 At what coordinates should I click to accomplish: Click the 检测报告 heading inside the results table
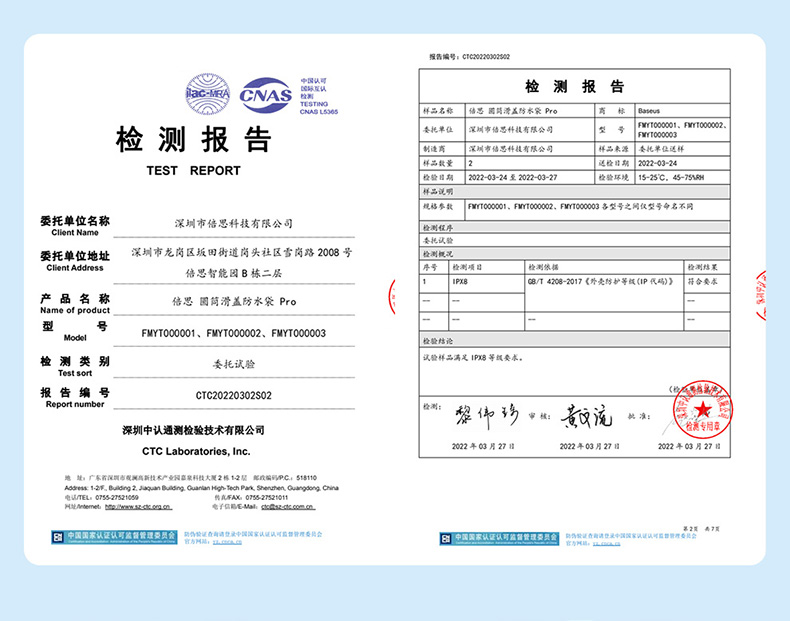click(574, 87)
